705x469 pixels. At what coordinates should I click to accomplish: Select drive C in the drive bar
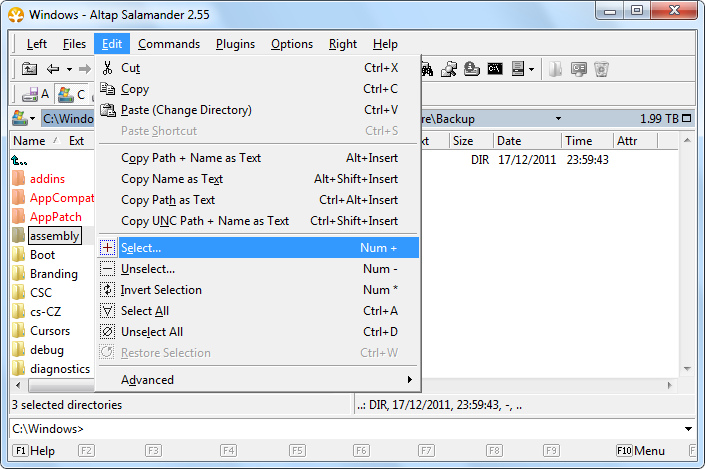coord(72,94)
